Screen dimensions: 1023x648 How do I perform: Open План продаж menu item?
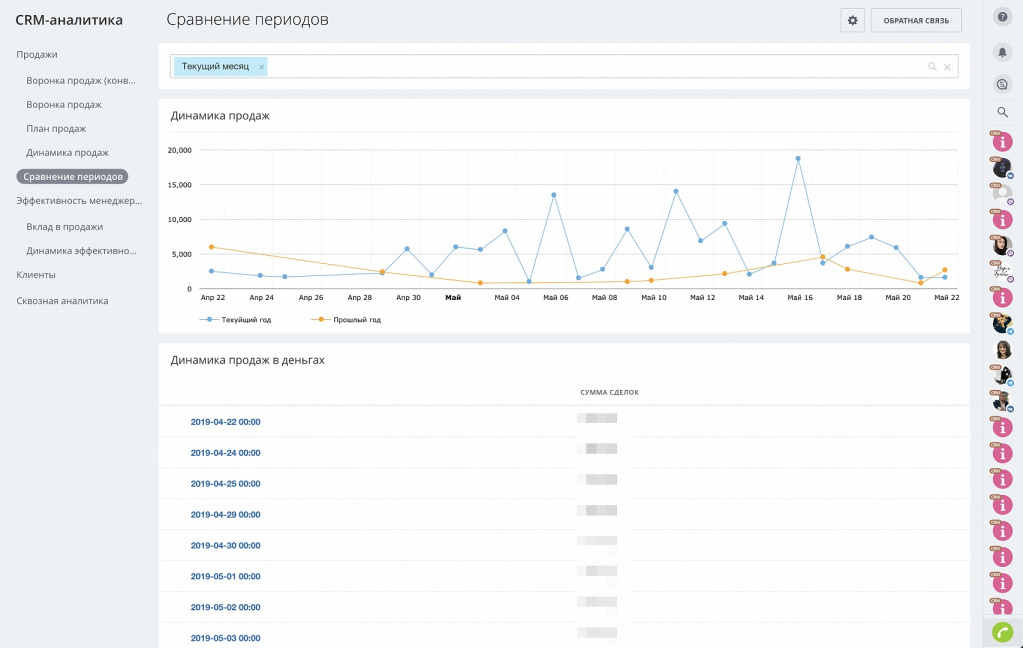pyautogui.click(x=56, y=129)
